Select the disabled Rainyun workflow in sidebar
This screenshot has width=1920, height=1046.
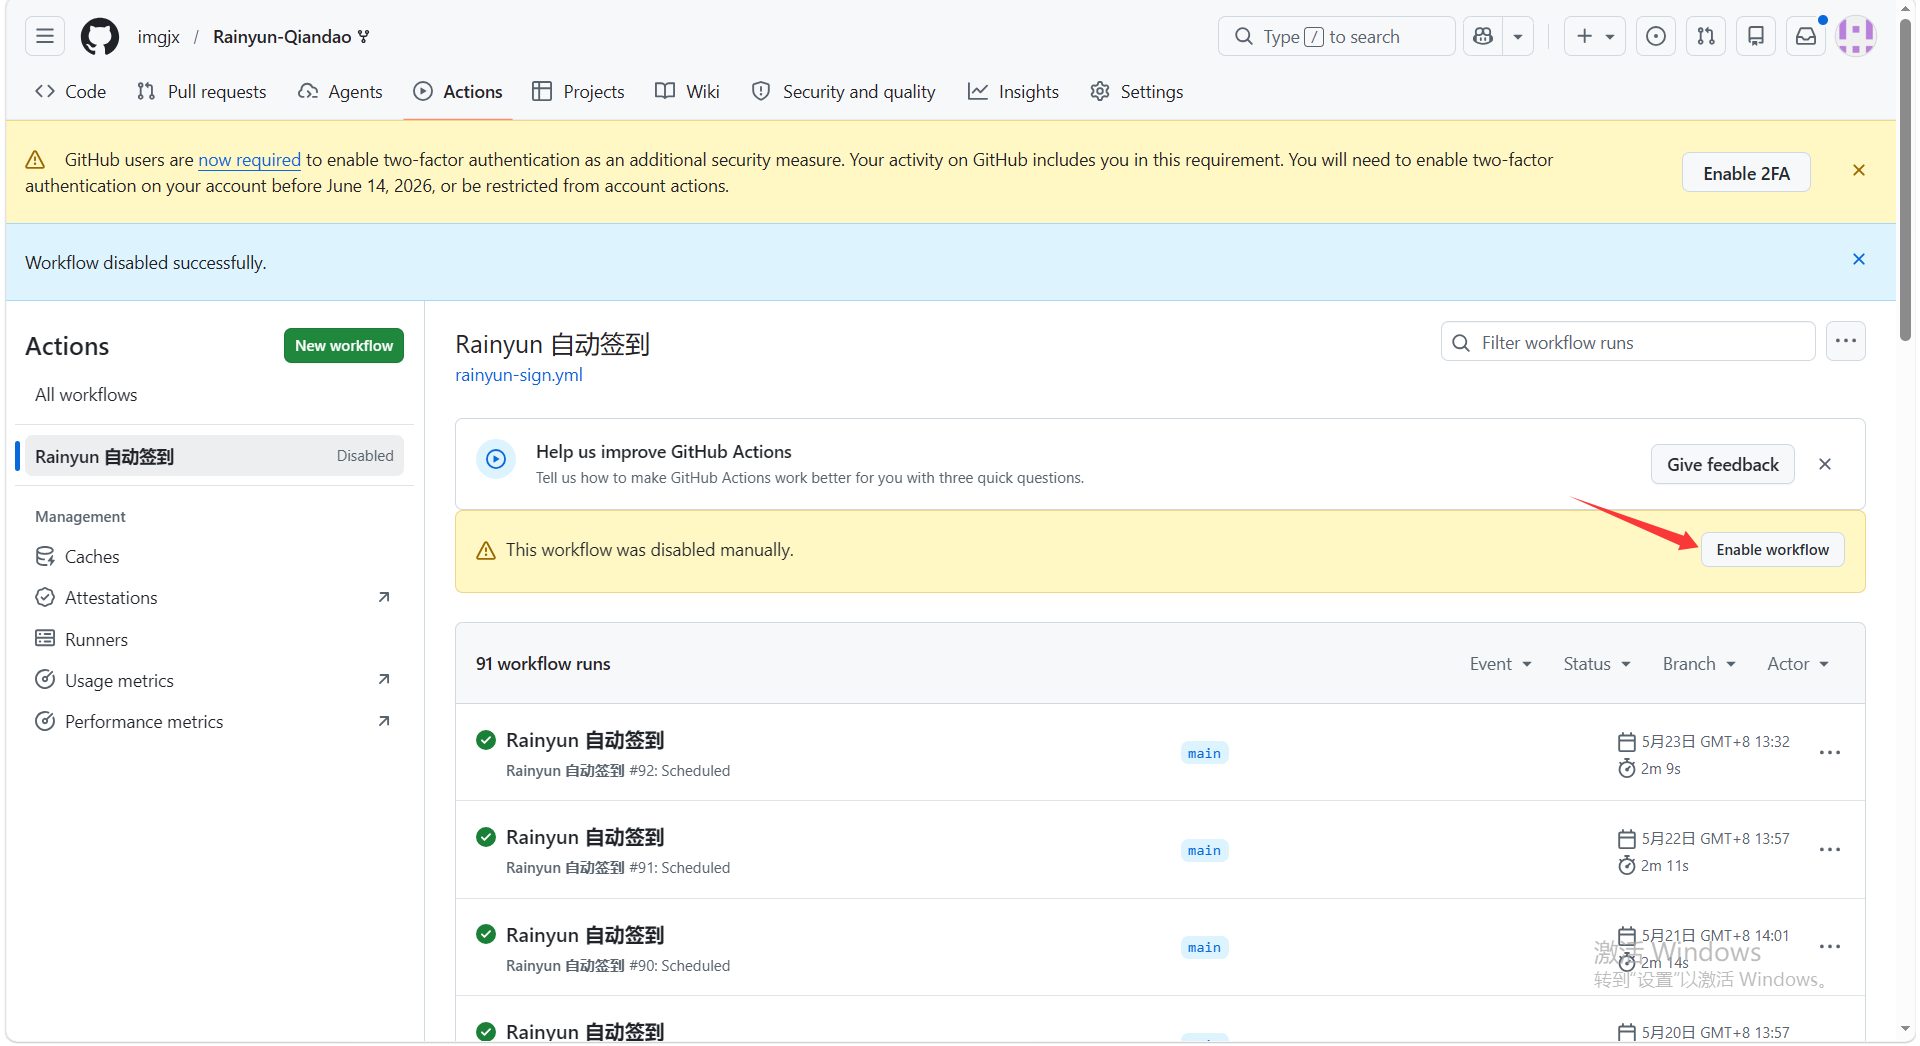click(x=215, y=456)
